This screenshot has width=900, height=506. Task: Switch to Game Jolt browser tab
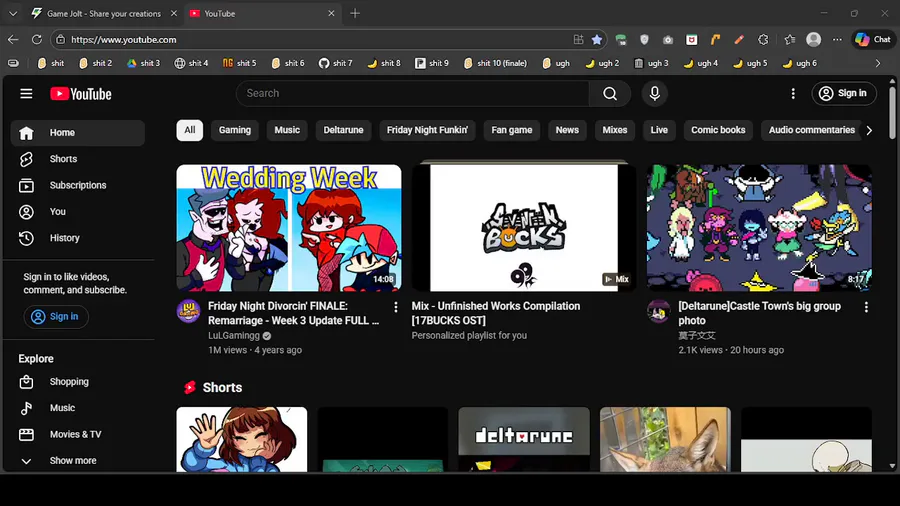[x=104, y=13]
